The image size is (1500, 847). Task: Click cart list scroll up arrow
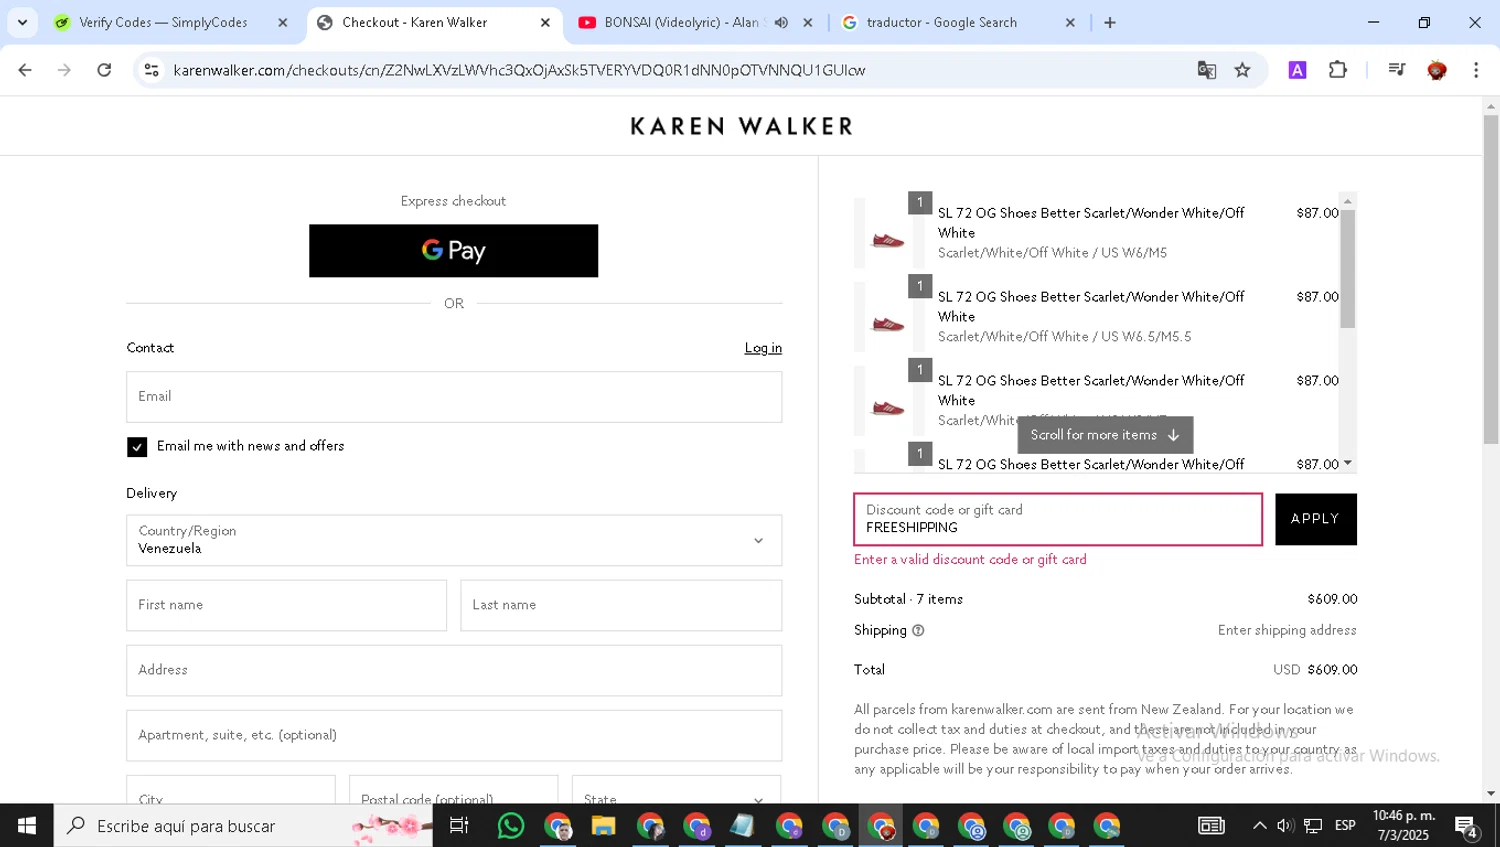1348,201
